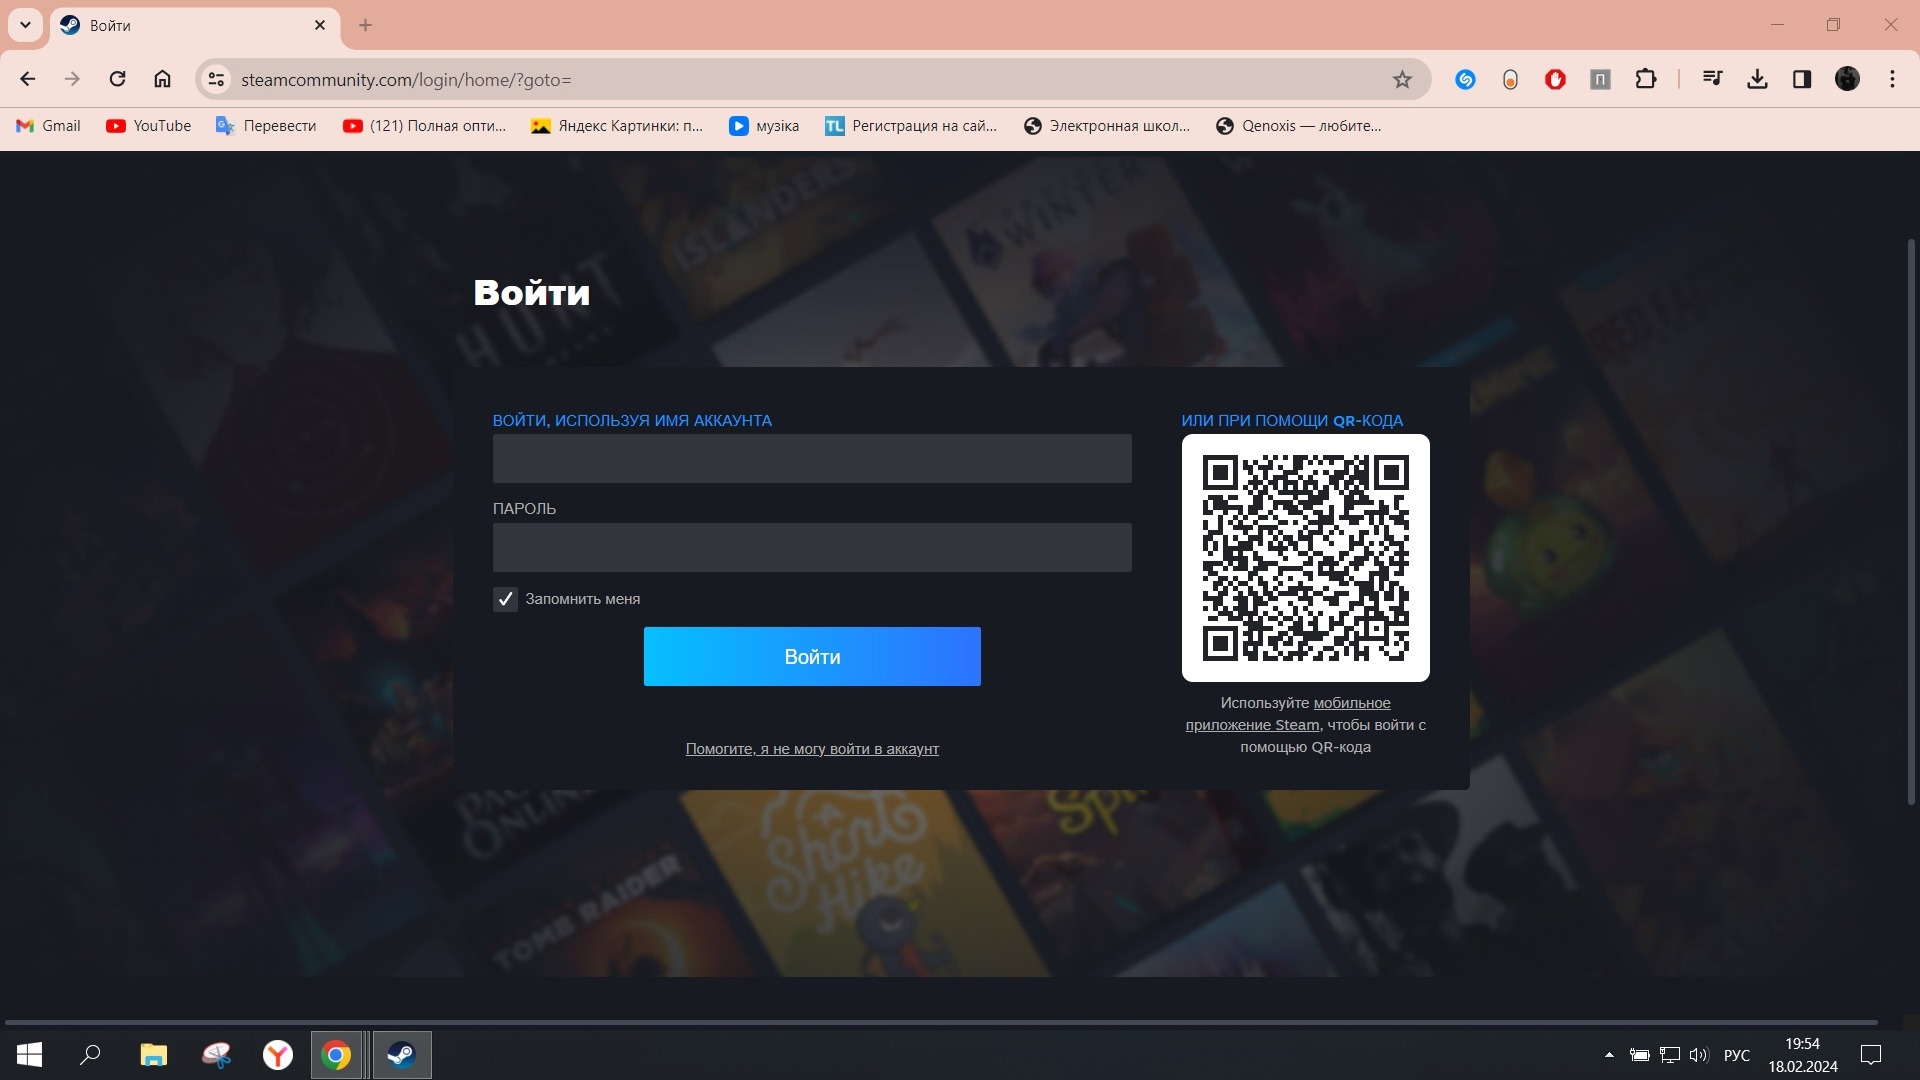The image size is (1920, 1080).
Task: Open Steam app from the taskbar
Action: click(402, 1055)
